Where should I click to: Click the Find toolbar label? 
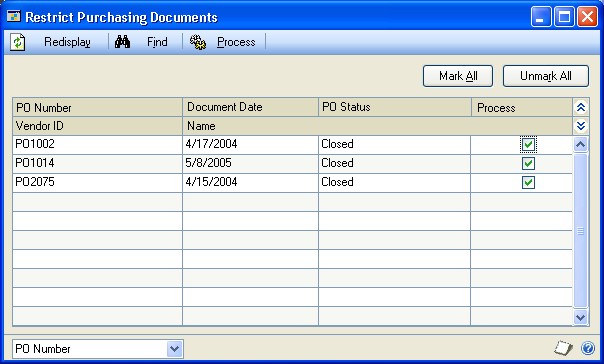[x=157, y=42]
